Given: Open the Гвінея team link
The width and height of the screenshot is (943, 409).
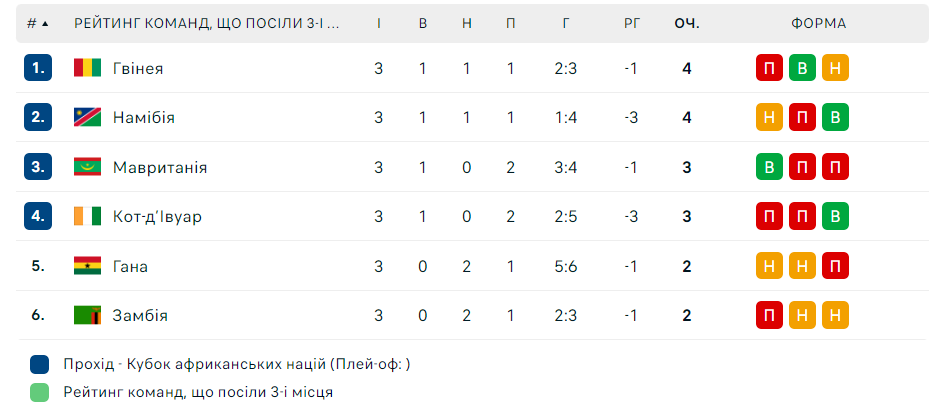Looking at the screenshot, I should coord(138,68).
